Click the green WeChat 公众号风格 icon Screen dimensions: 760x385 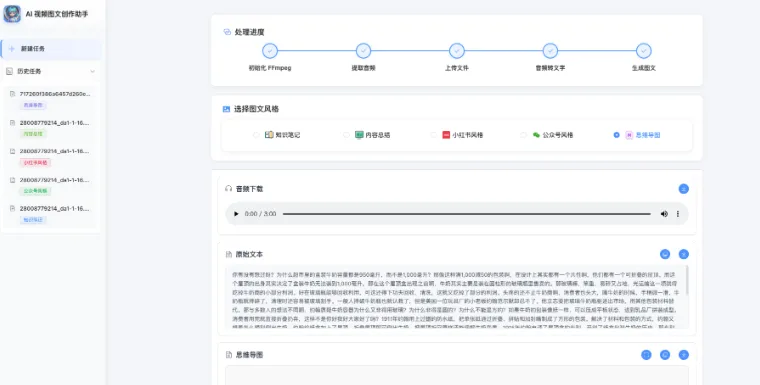tap(536, 135)
